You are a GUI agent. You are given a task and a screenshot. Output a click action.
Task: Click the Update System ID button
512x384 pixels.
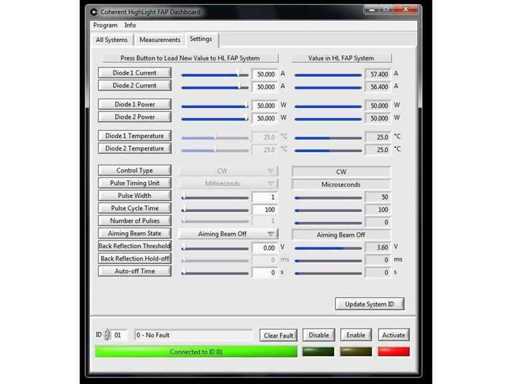pos(370,304)
